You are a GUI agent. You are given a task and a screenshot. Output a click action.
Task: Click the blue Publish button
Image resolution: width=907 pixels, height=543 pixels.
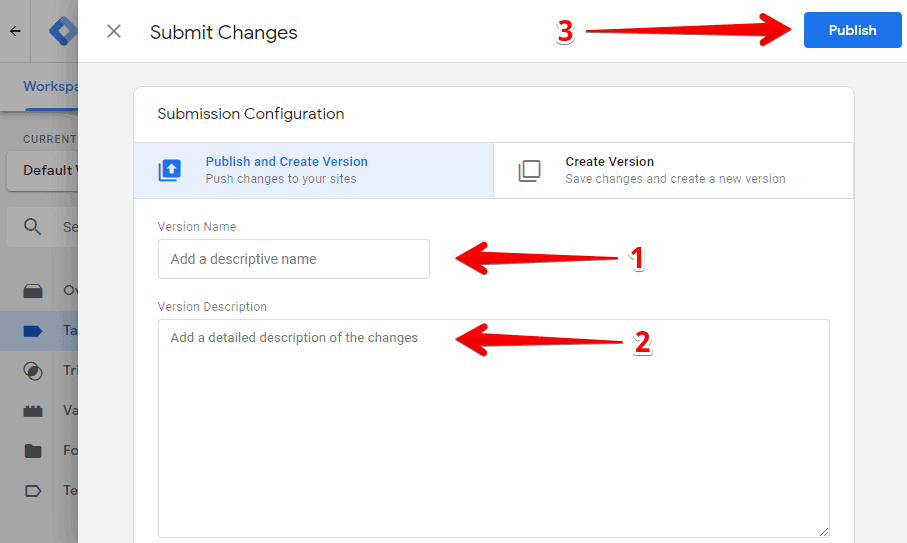pyautogui.click(x=852, y=30)
